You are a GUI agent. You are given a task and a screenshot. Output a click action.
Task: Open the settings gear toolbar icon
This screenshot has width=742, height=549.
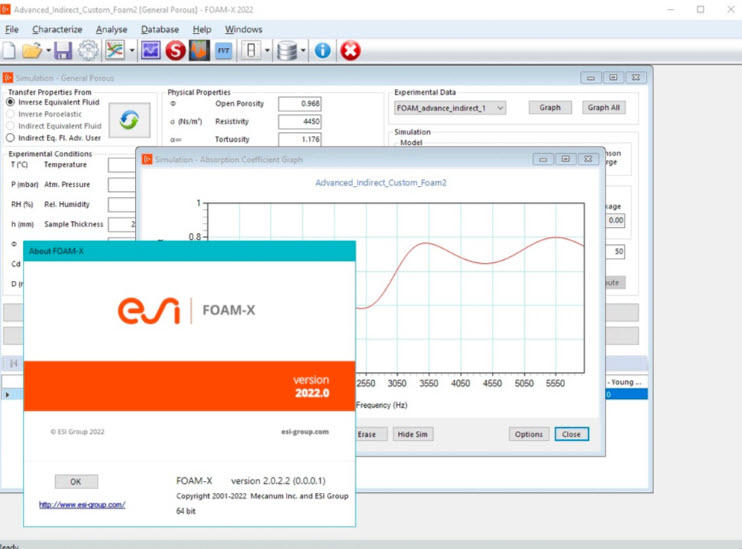coord(88,50)
